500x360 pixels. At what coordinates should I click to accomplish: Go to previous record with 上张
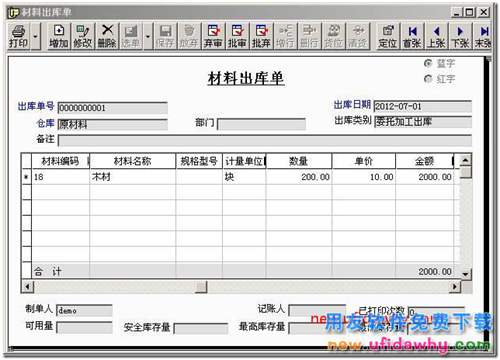[436, 36]
